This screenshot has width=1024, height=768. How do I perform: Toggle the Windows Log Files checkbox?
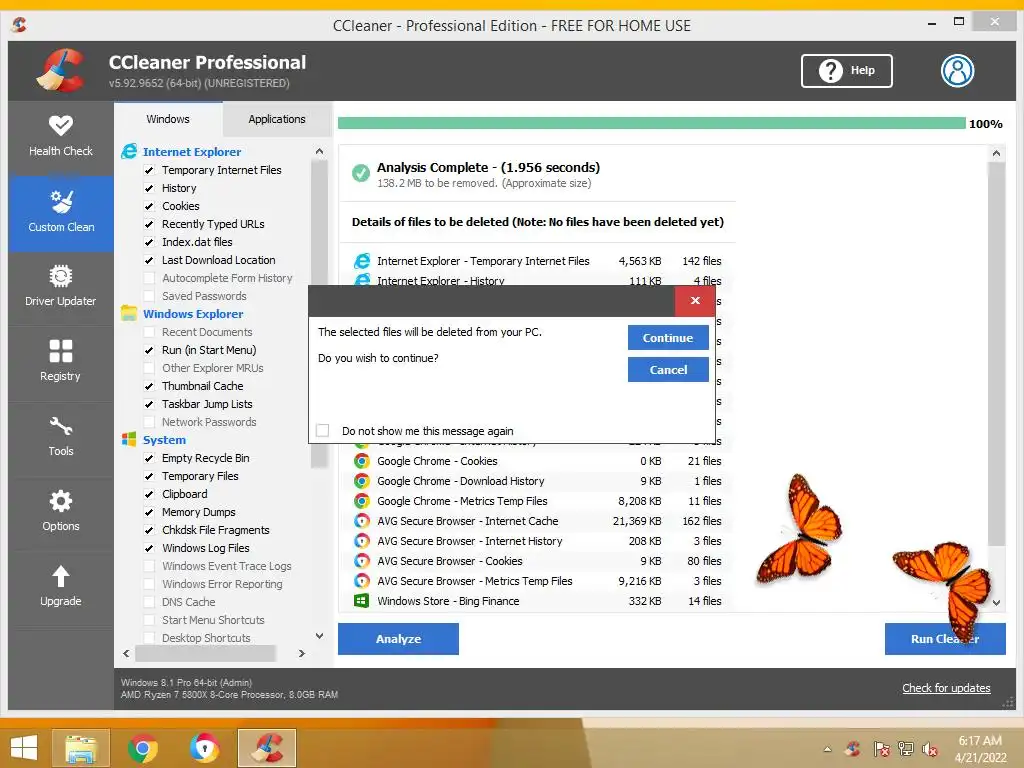(x=149, y=549)
